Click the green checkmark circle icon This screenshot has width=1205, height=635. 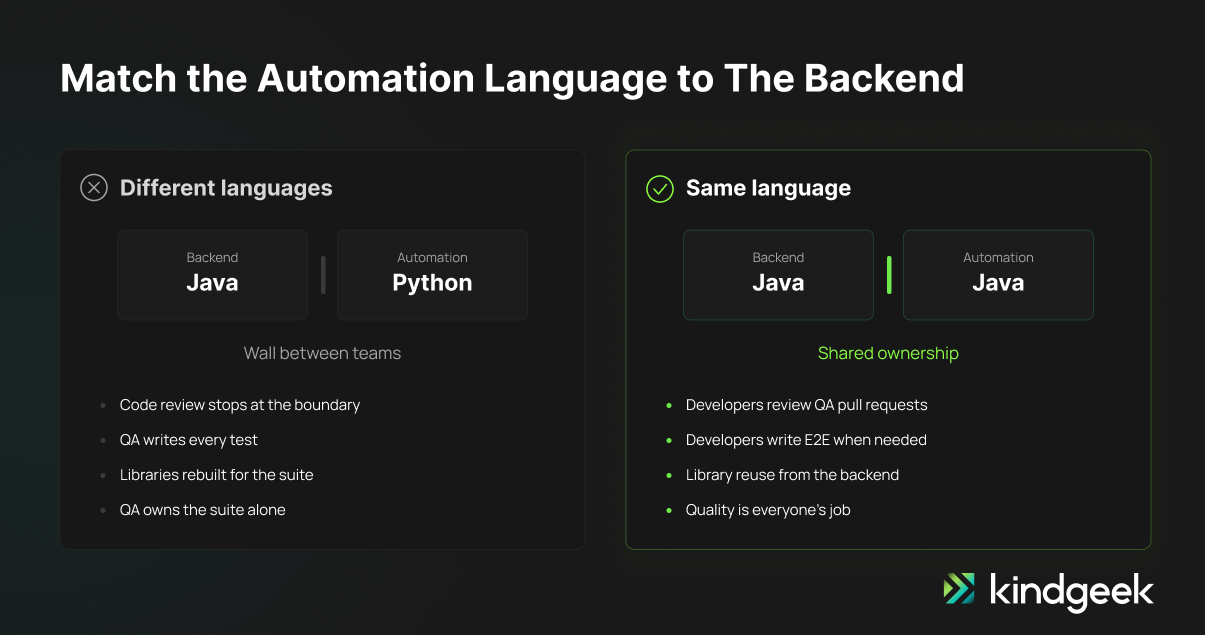tap(660, 188)
